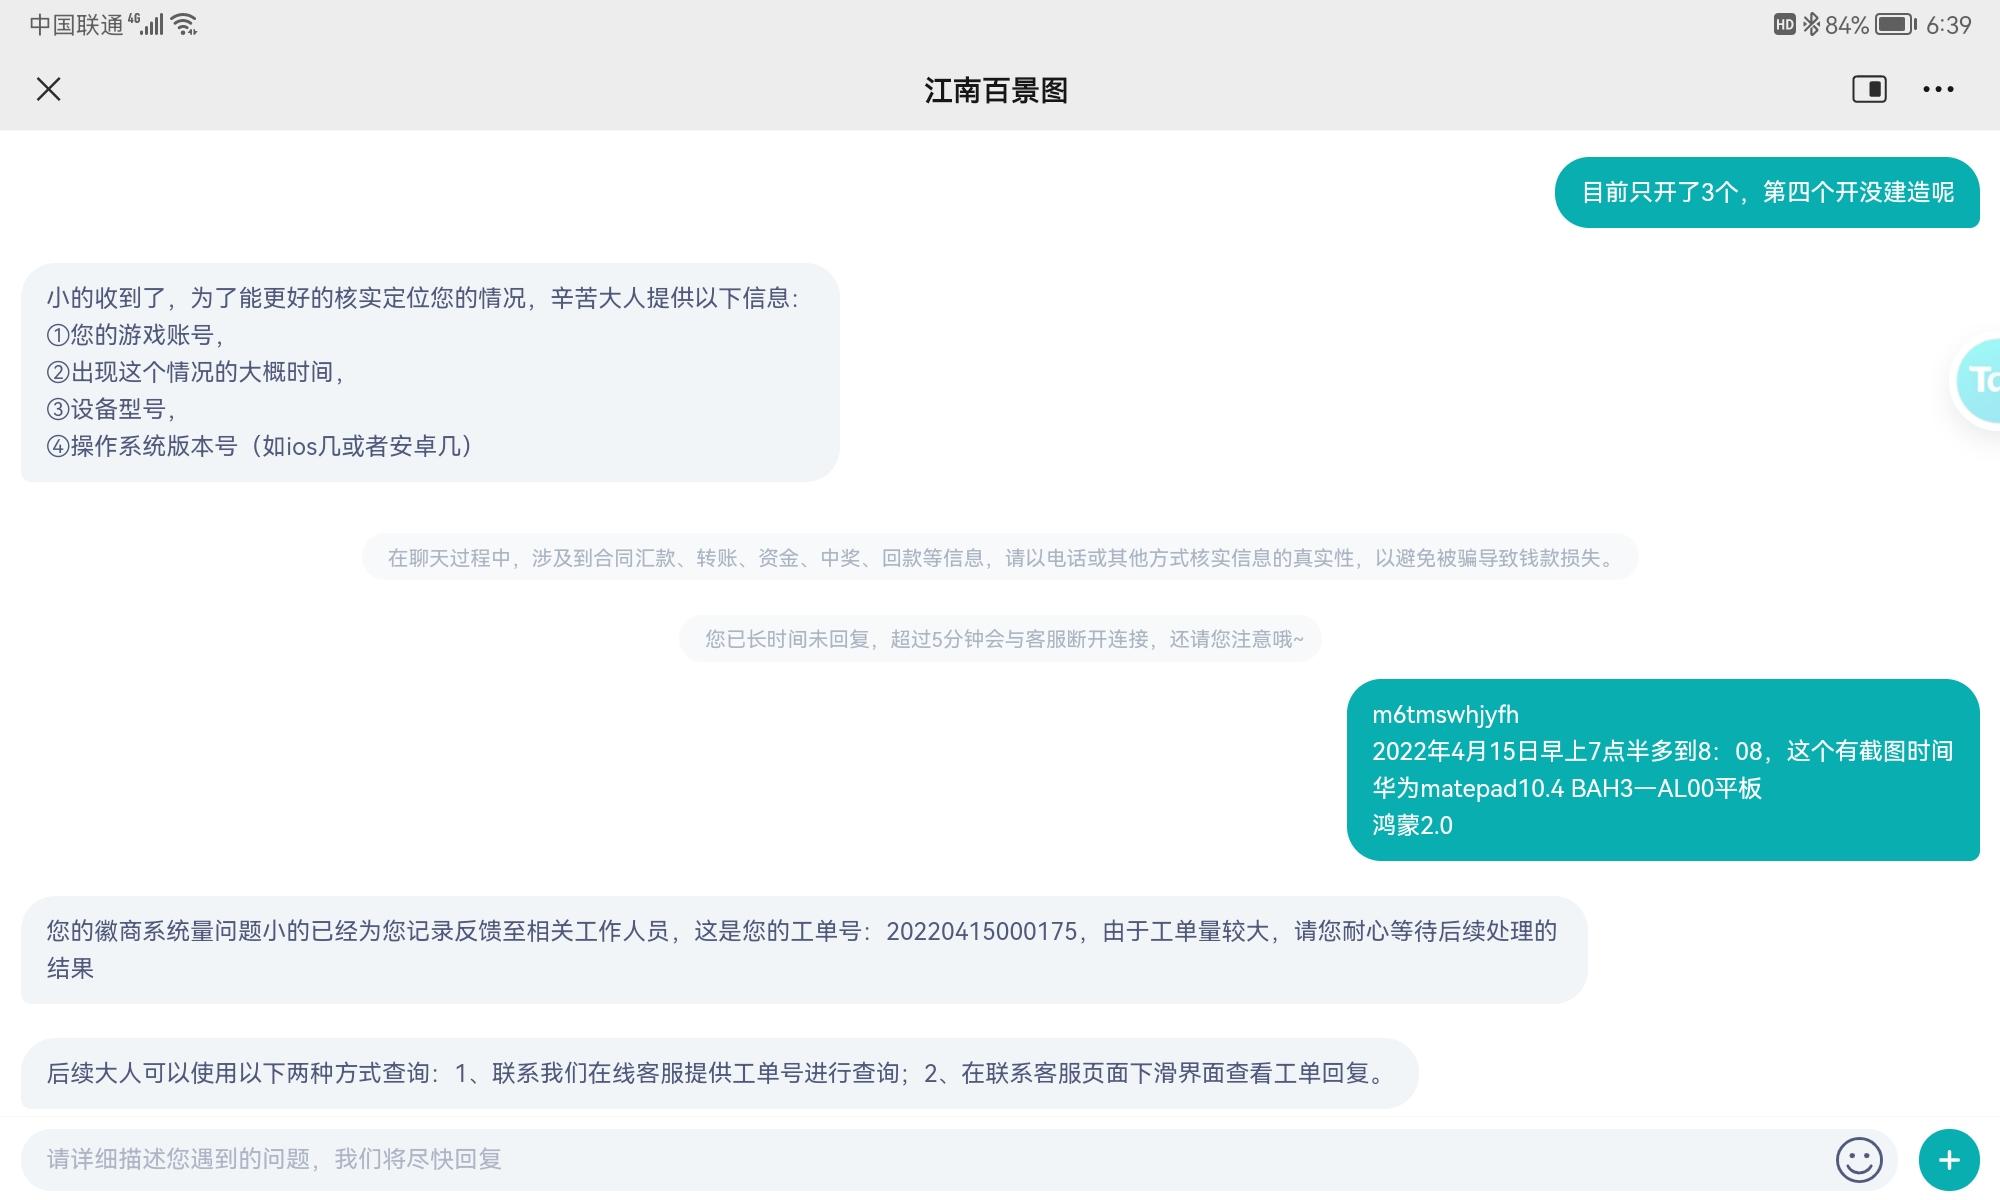Screen dimensions: 2000x1200
Task: Tap the HD indicator in status bar
Action: pos(1784,25)
